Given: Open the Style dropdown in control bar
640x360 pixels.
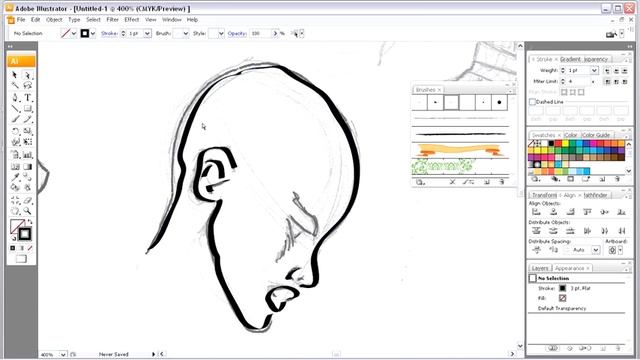Looking at the screenshot, I should click(x=221, y=33).
